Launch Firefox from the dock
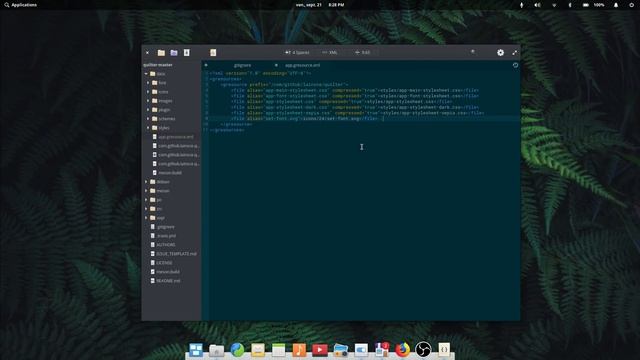640x360 pixels. coord(402,350)
